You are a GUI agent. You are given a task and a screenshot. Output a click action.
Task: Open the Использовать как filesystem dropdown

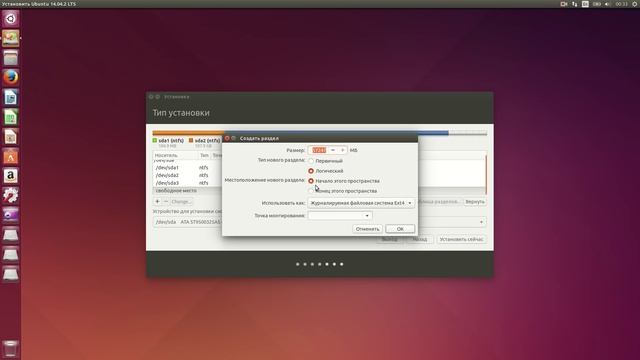pyautogui.click(x=361, y=203)
